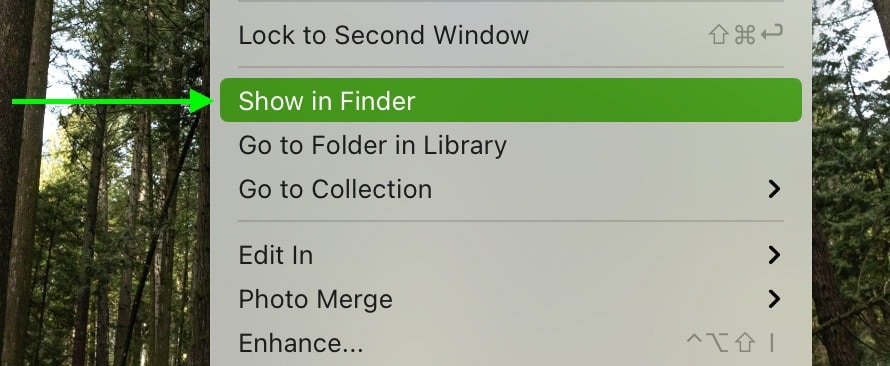Screen dimensions: 890x366
Task: Click the Option key symbol beside Enhance
Action: tap(717, 343)
